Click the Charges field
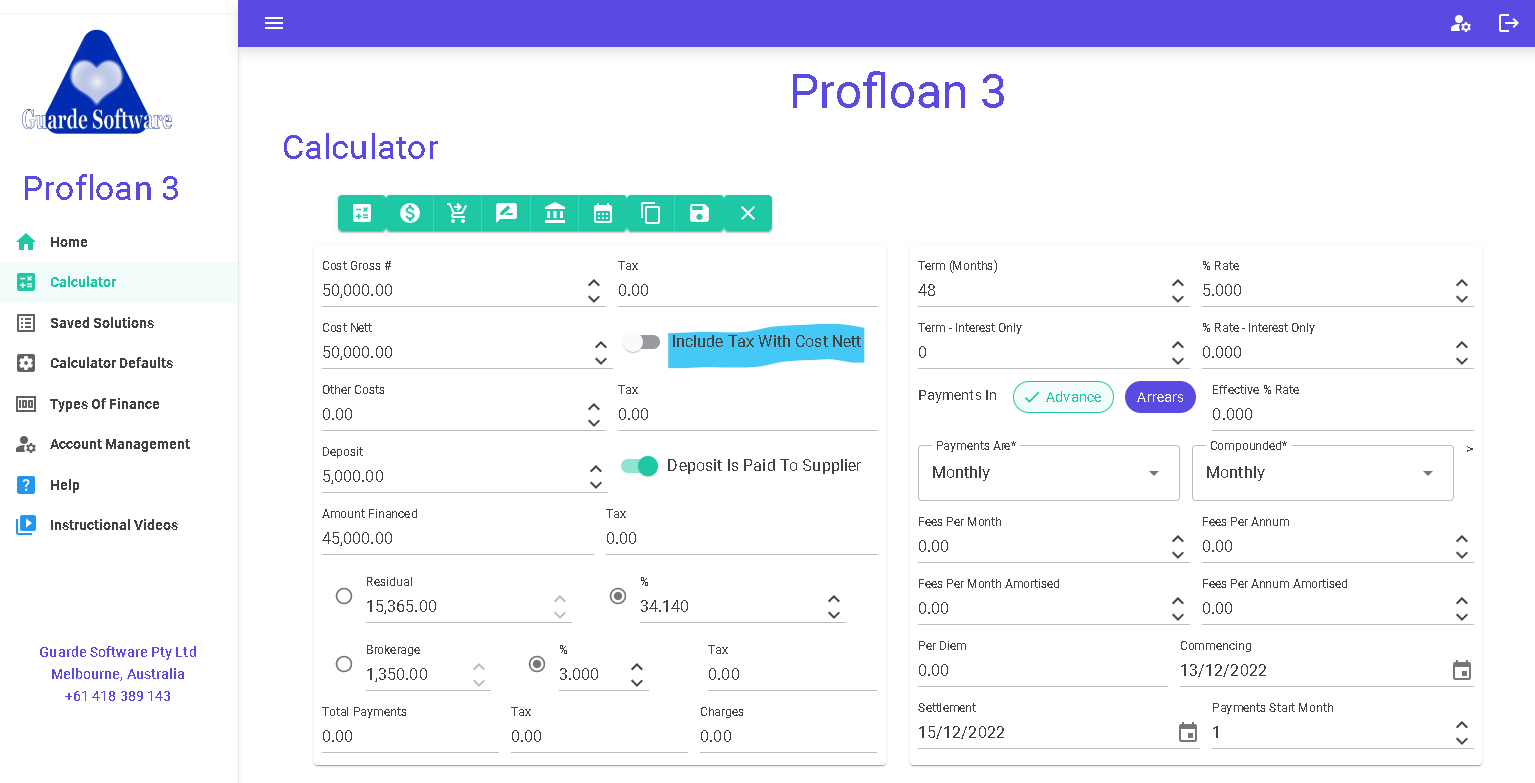This screenshot has width=1535, height=783. click(788, 737)
